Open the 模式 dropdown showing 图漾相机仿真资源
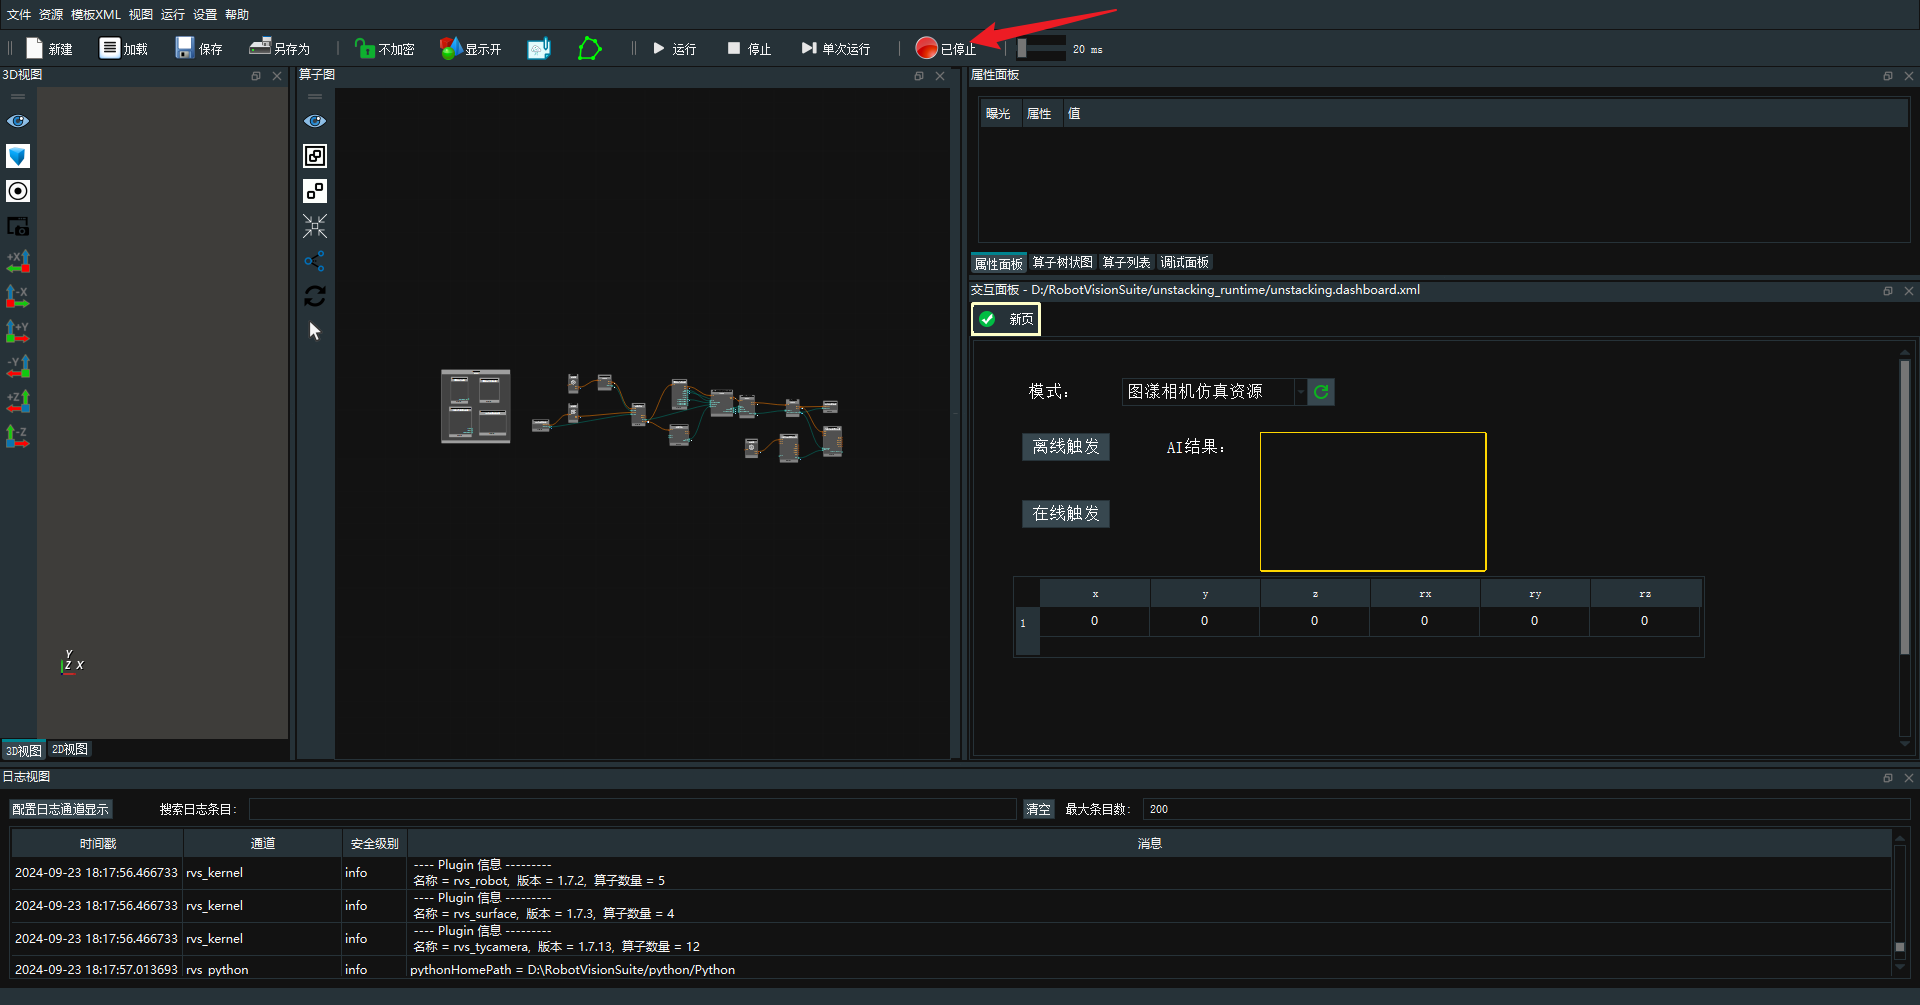 [1214, 391]
